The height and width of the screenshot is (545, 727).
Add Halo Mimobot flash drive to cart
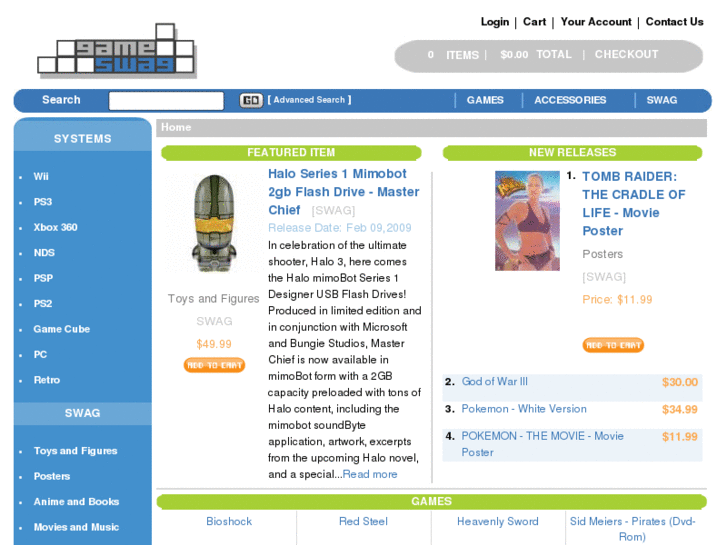tap(214, 365)
